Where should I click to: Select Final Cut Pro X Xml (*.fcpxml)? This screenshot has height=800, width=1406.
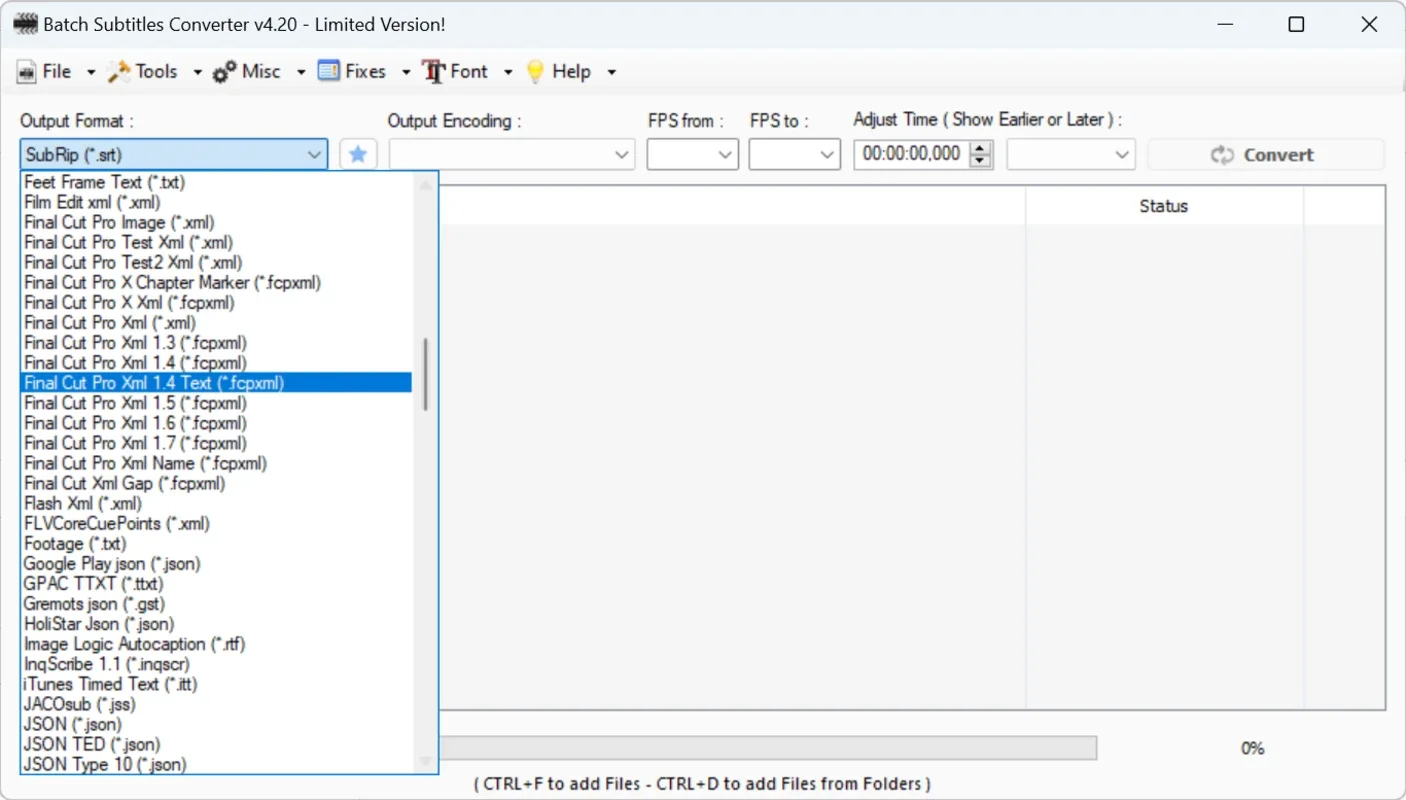coord(217,302)
